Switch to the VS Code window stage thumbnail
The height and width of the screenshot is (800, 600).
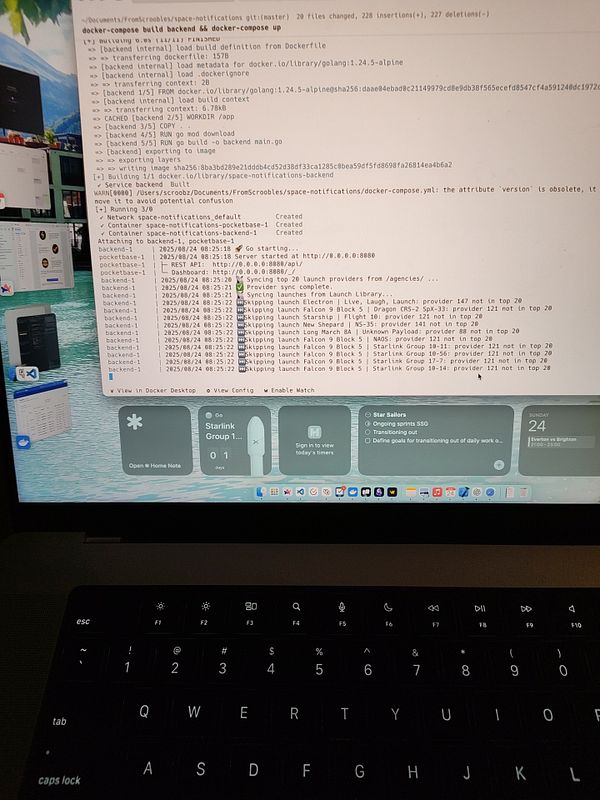[x=37, y=339]
